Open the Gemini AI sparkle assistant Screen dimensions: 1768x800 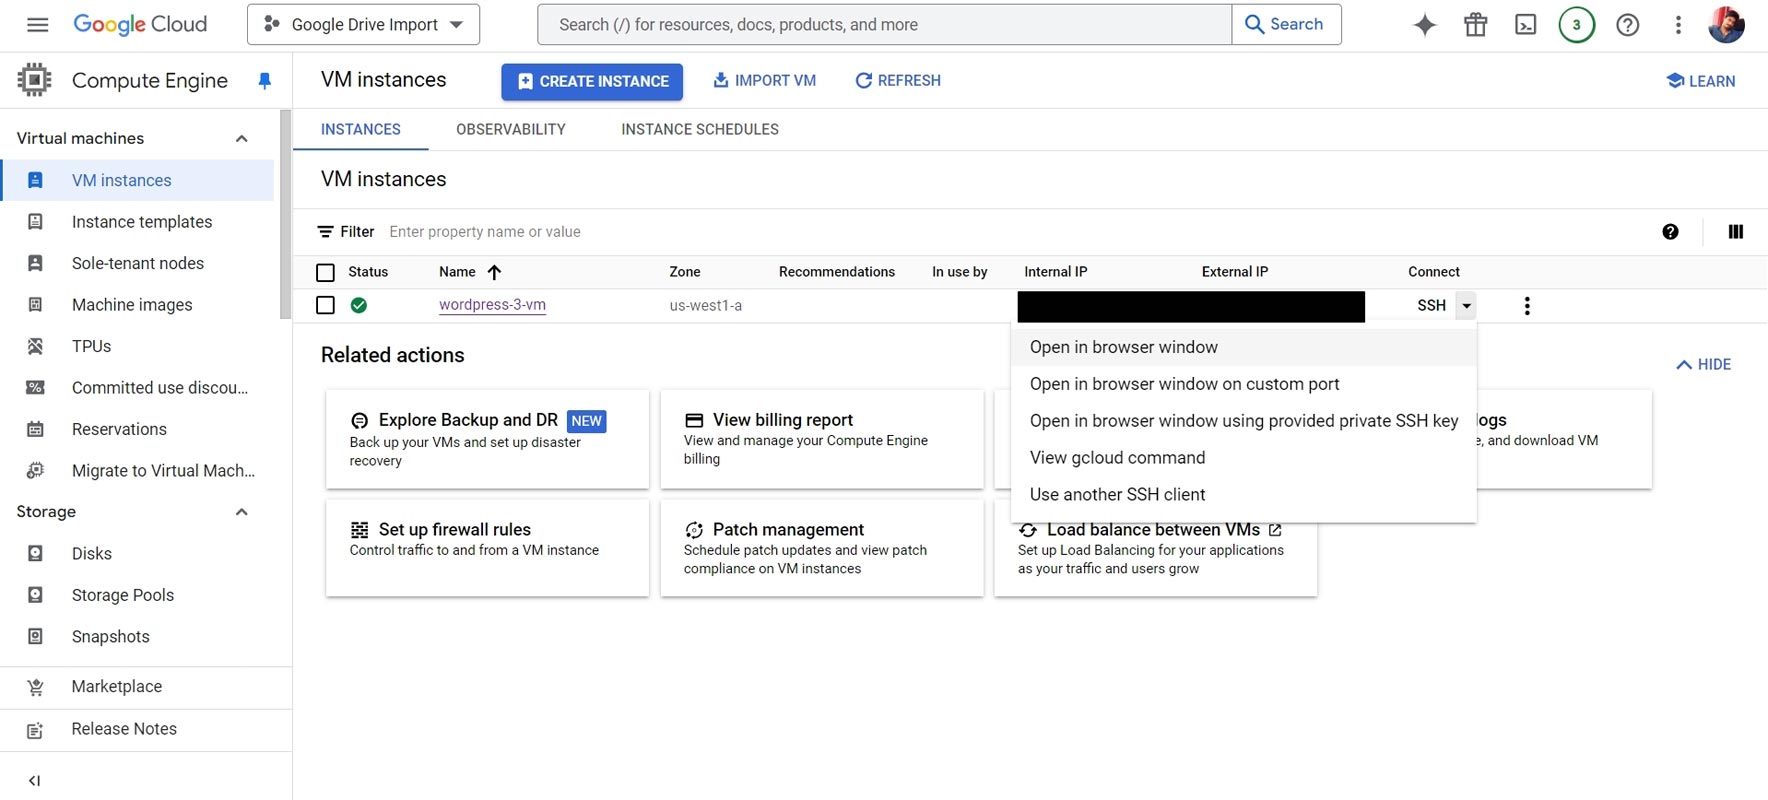click(x=1425, y=25)
